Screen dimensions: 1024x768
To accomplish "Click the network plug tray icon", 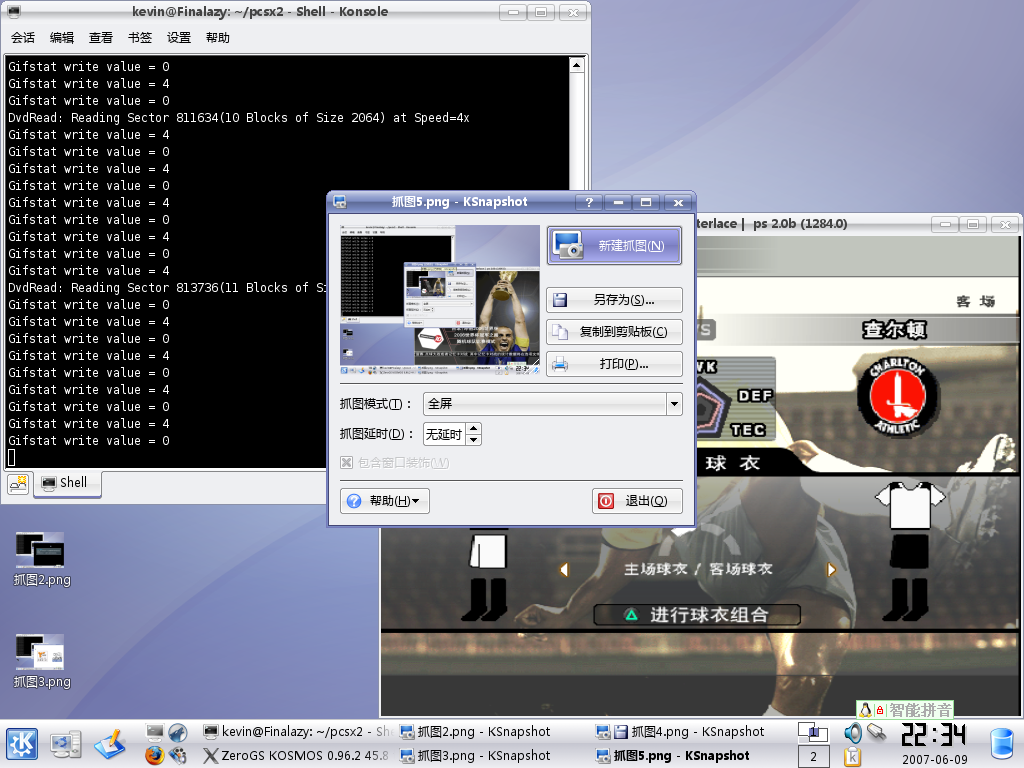I will pyautogui.click(x=876, y=733).
